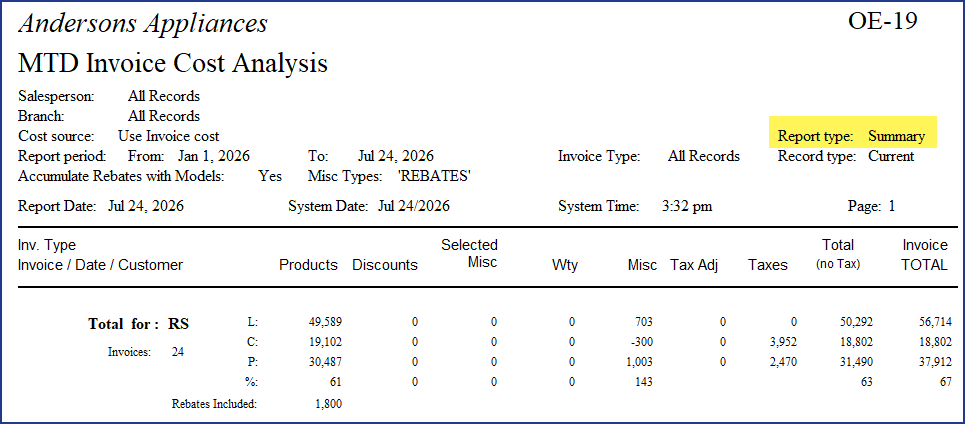
Task: Select the Products percent value 61
Action: point(335,383)
